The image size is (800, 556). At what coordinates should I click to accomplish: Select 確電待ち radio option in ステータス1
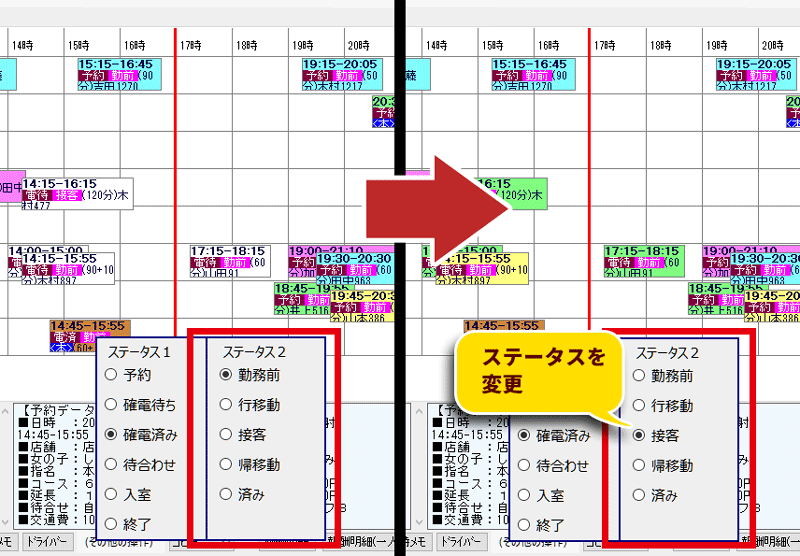112,406
